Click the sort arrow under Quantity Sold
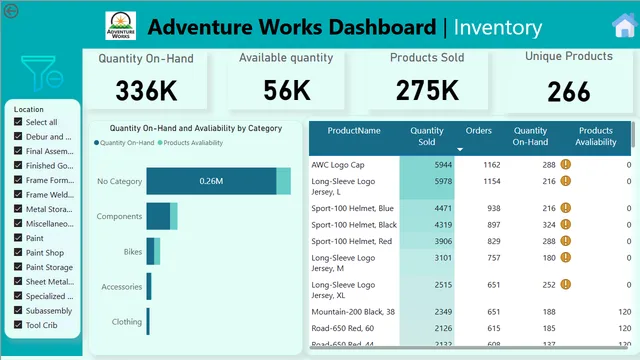The height and width of the screenshot is (360, 640). tap(460, 149)
